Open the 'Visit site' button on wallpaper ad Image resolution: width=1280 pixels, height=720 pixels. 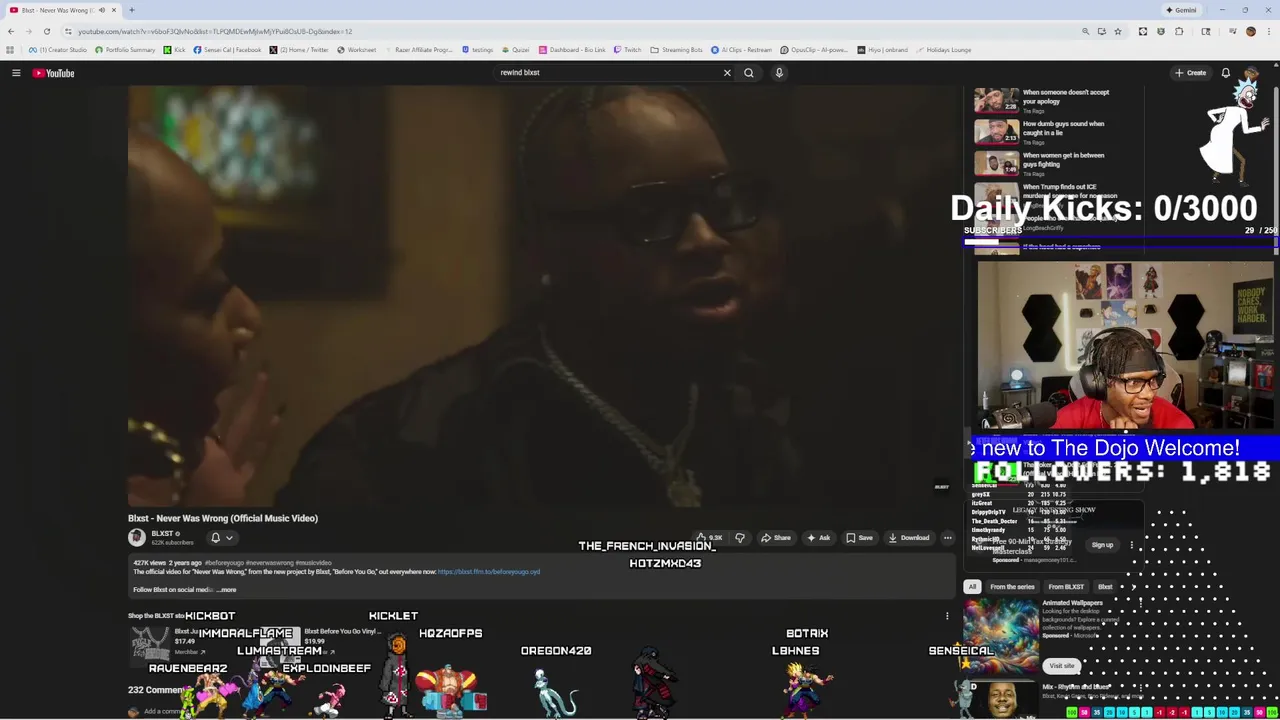[1062, 666]
